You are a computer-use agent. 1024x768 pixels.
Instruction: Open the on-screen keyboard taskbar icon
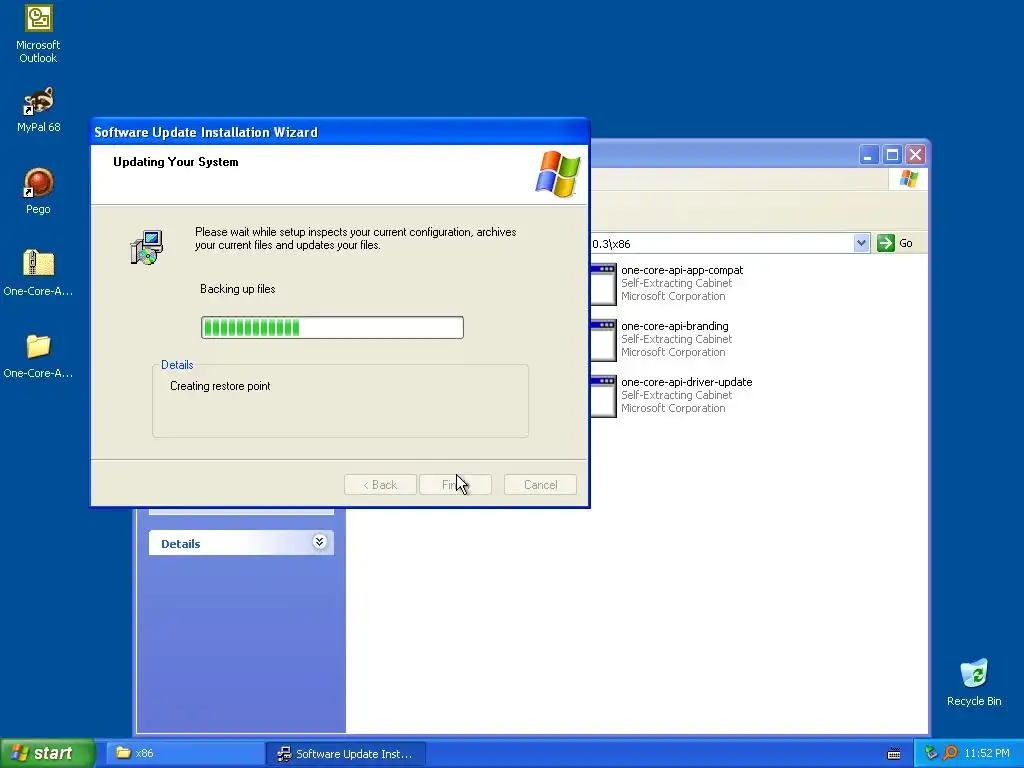click(x=894, y=754)
